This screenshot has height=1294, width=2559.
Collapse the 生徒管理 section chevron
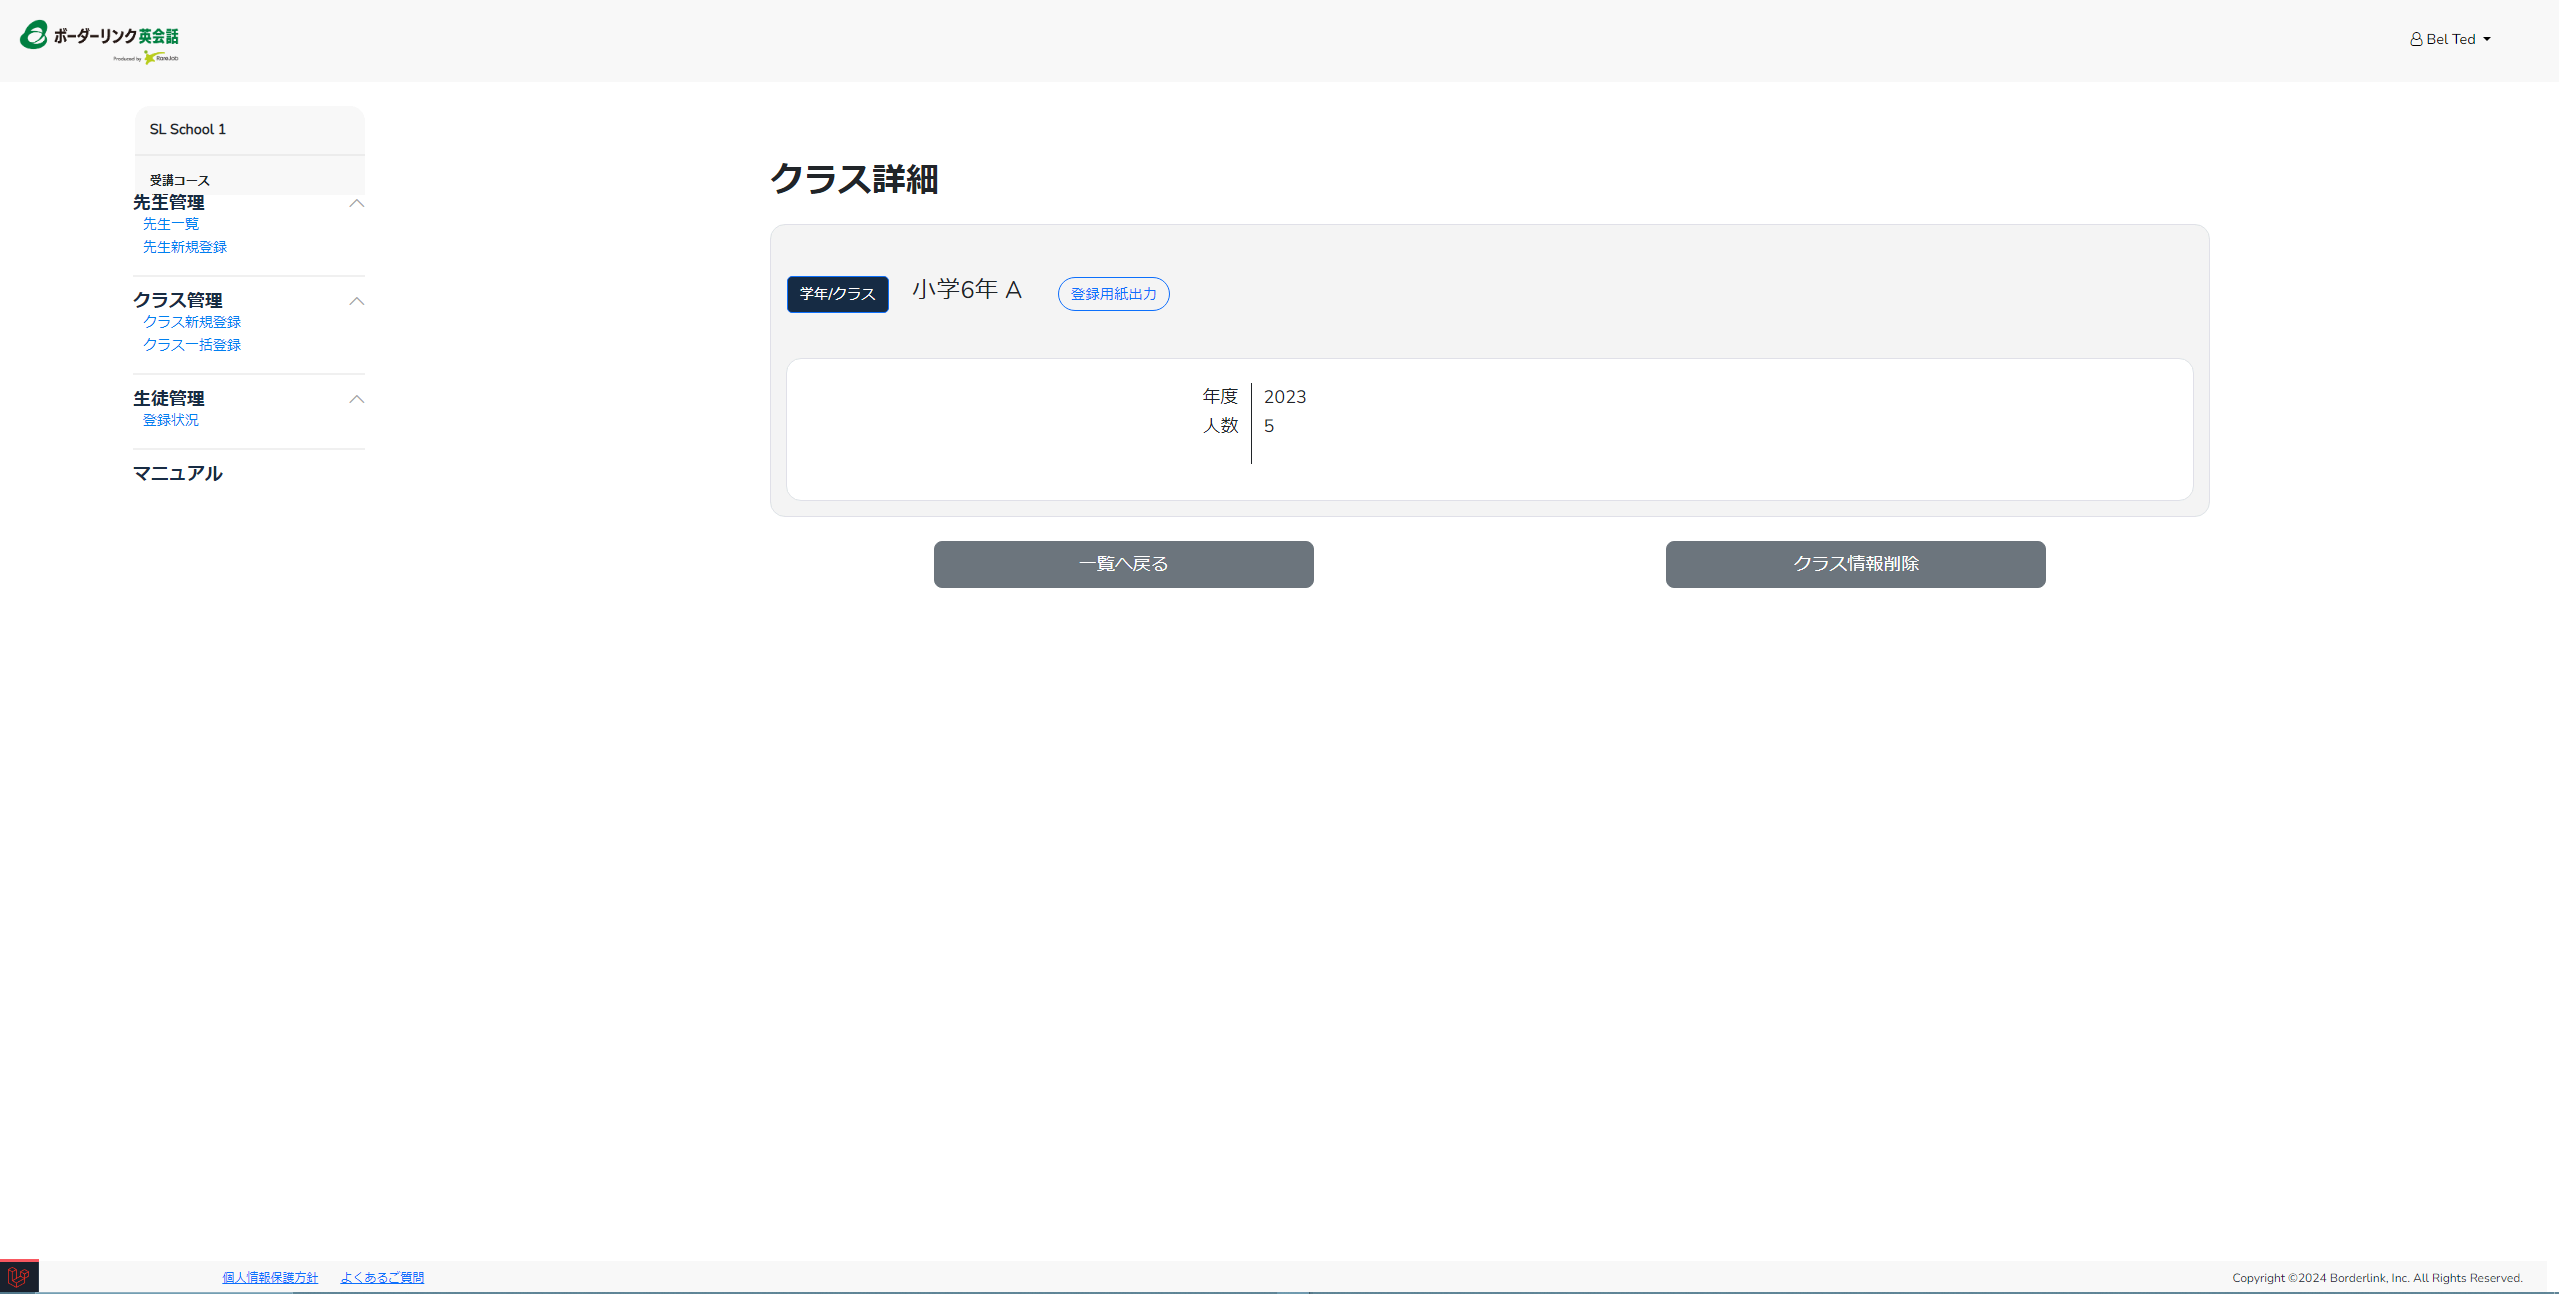(x=356, y=399)
